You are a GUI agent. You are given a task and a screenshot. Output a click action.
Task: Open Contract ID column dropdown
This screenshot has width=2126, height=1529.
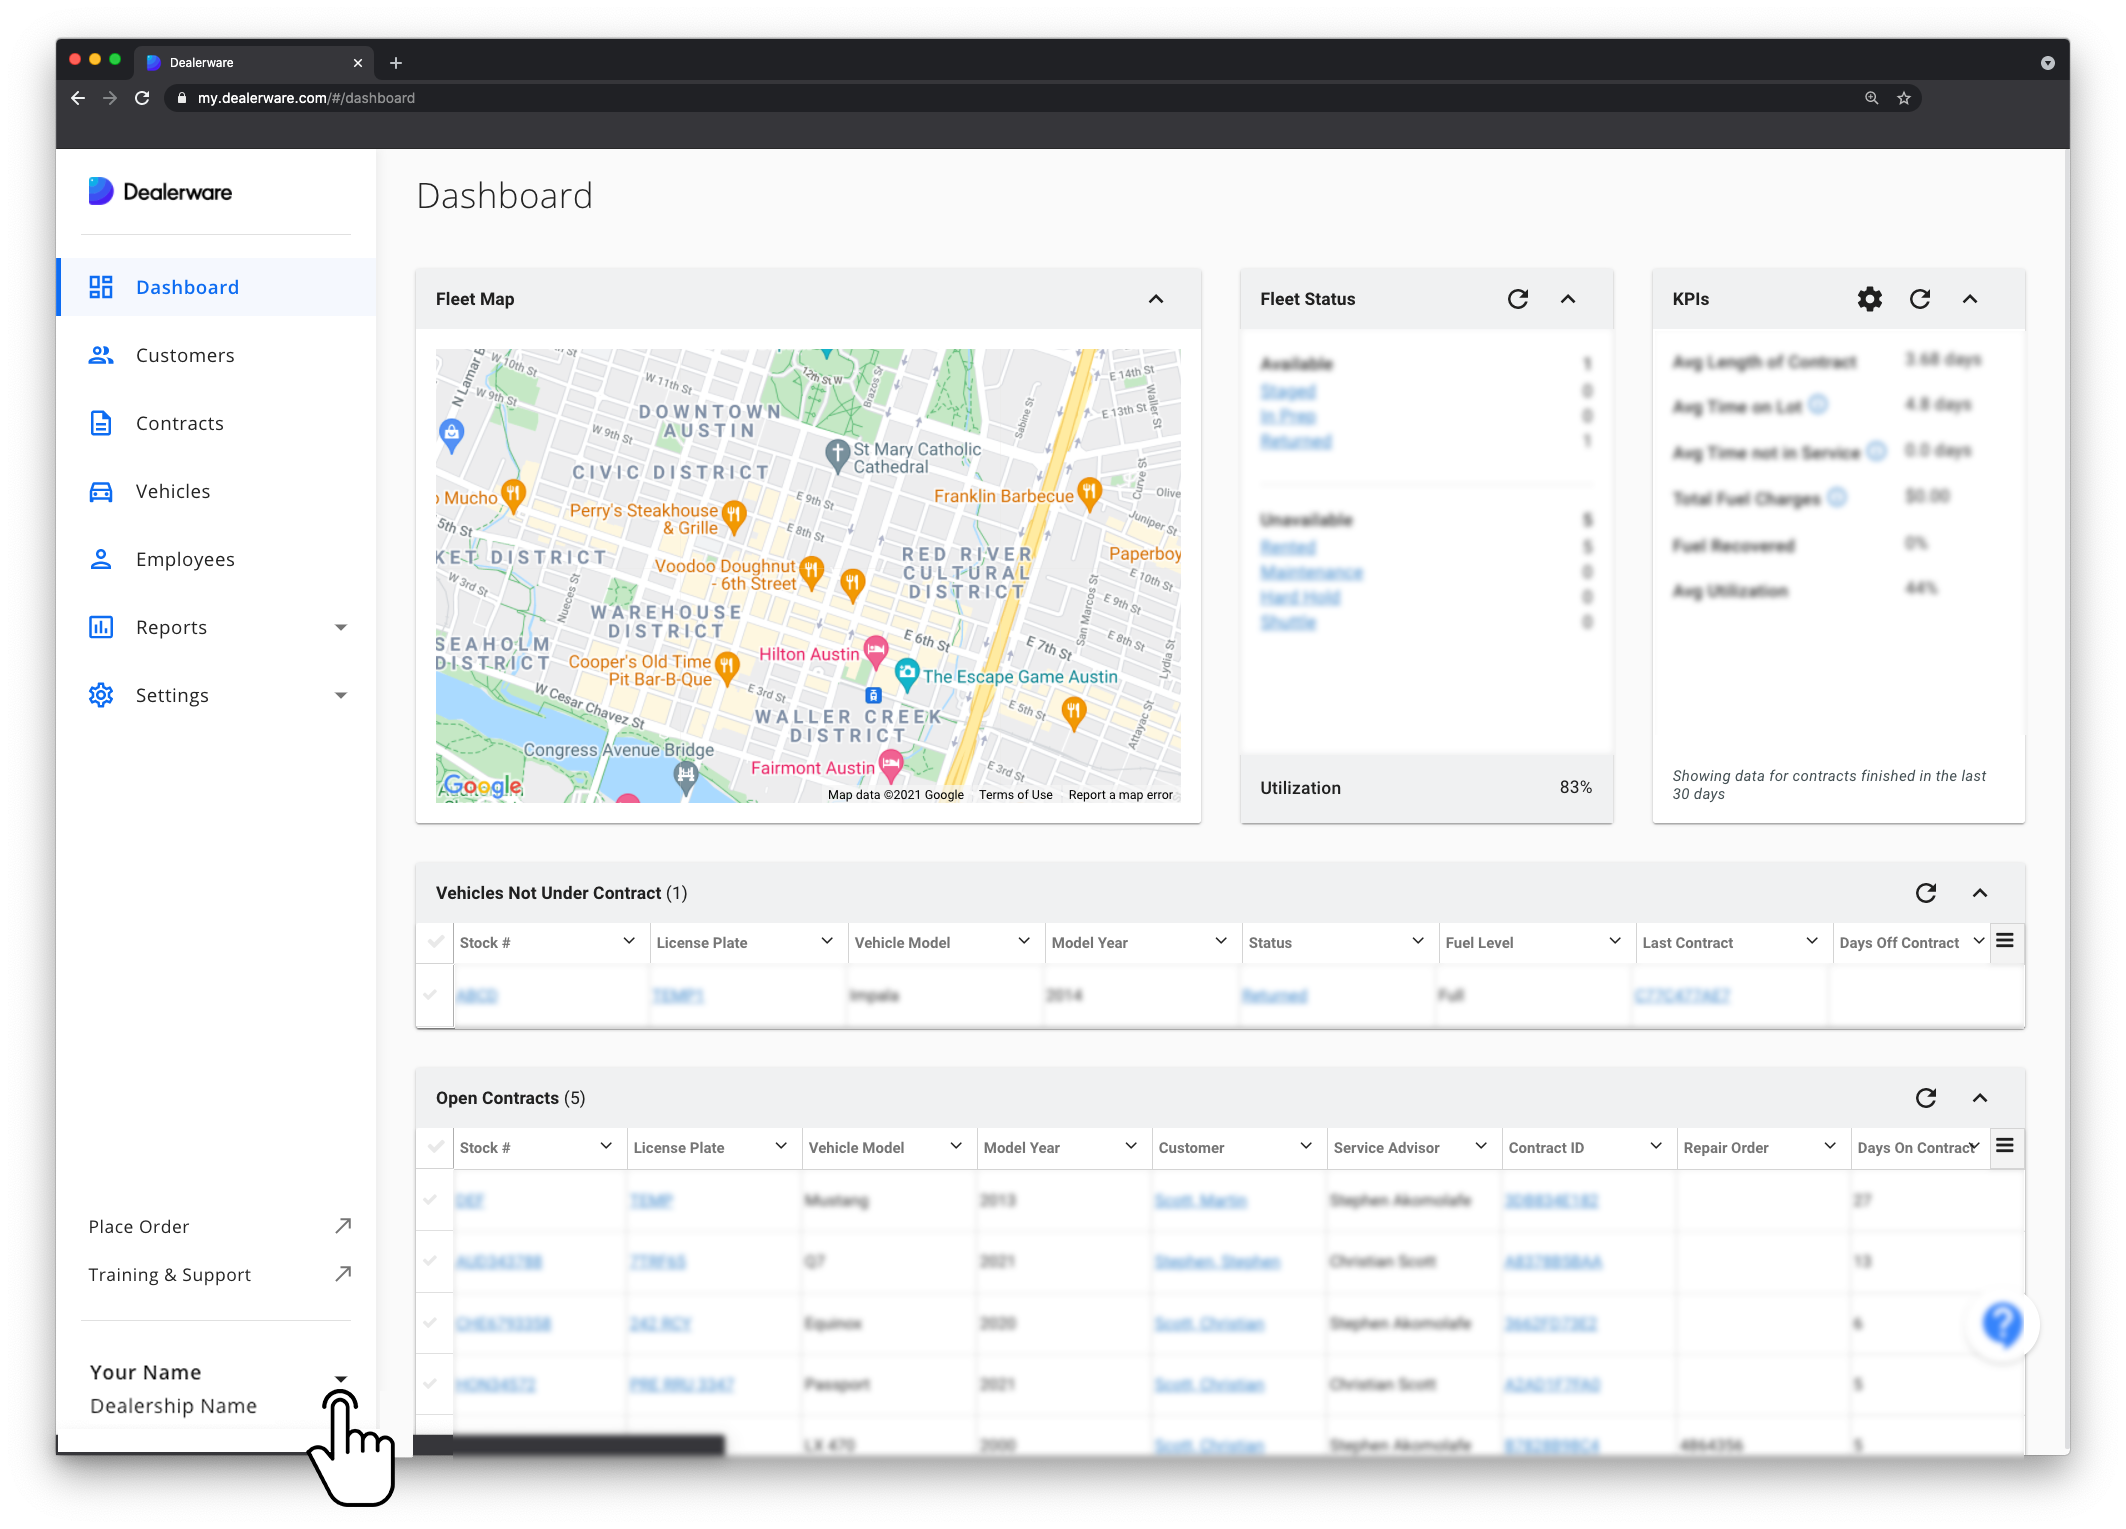pos(1656,1147)
